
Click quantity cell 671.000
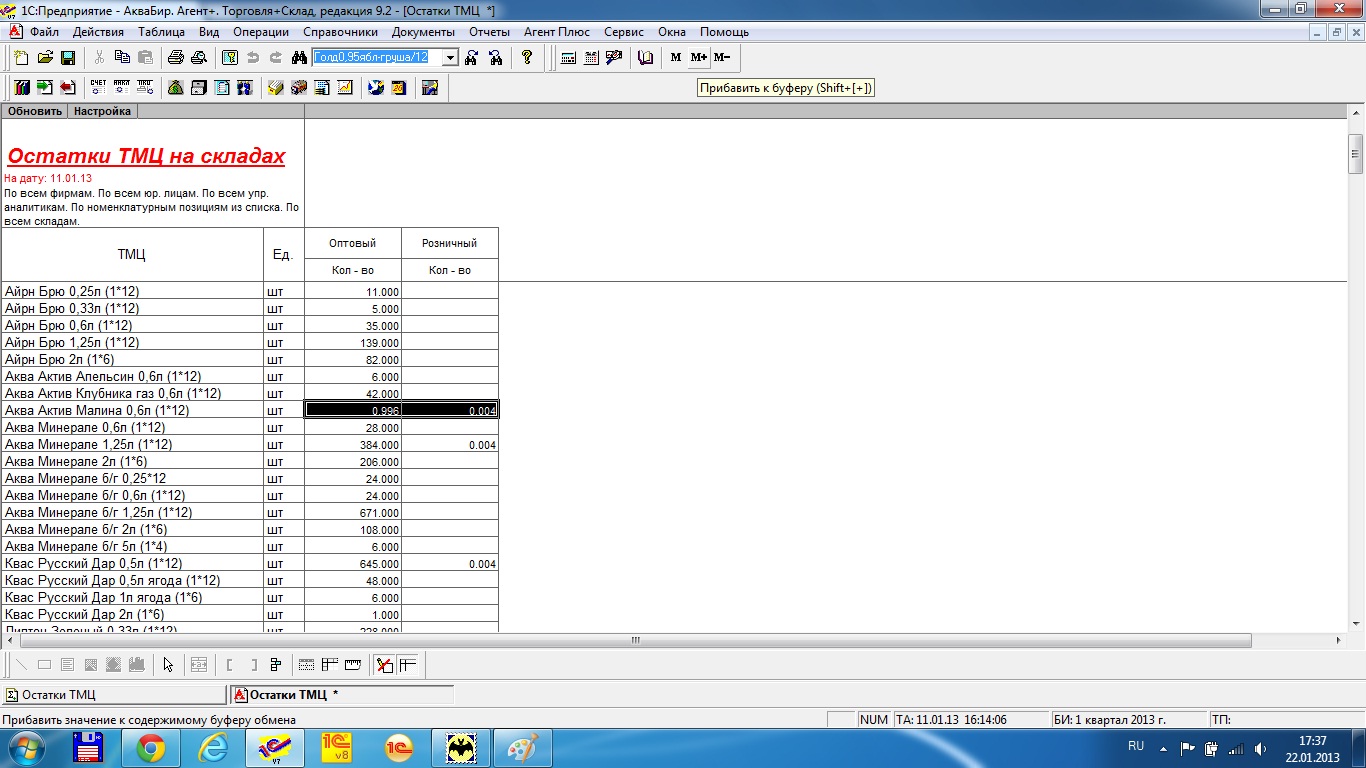[353, 513]
